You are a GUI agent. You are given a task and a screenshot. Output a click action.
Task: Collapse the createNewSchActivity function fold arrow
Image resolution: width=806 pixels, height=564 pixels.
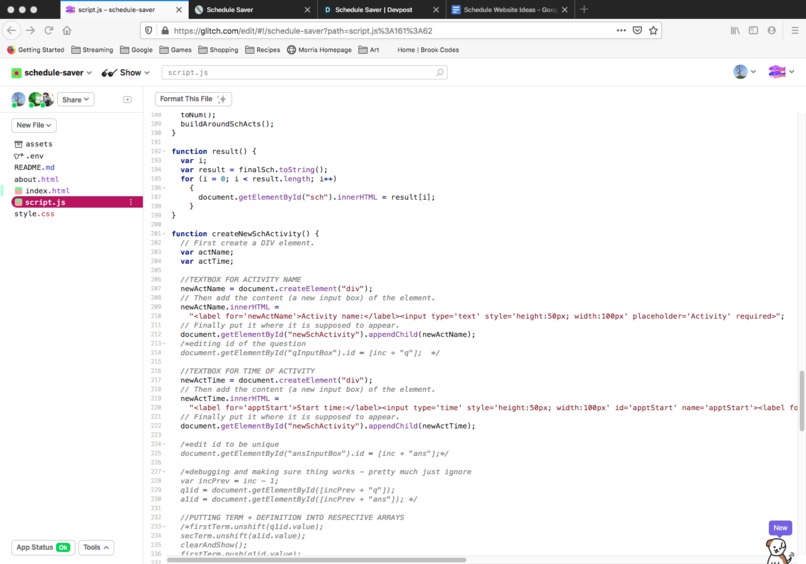[x=164, y=233]
